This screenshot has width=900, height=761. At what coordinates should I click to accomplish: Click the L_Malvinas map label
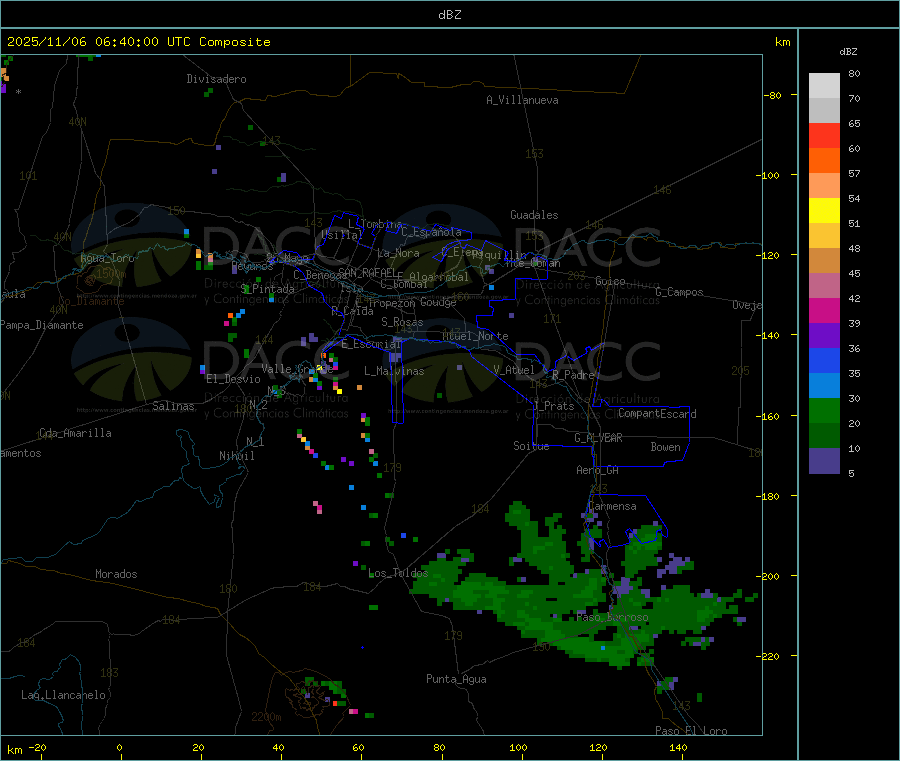coord(394,371)
